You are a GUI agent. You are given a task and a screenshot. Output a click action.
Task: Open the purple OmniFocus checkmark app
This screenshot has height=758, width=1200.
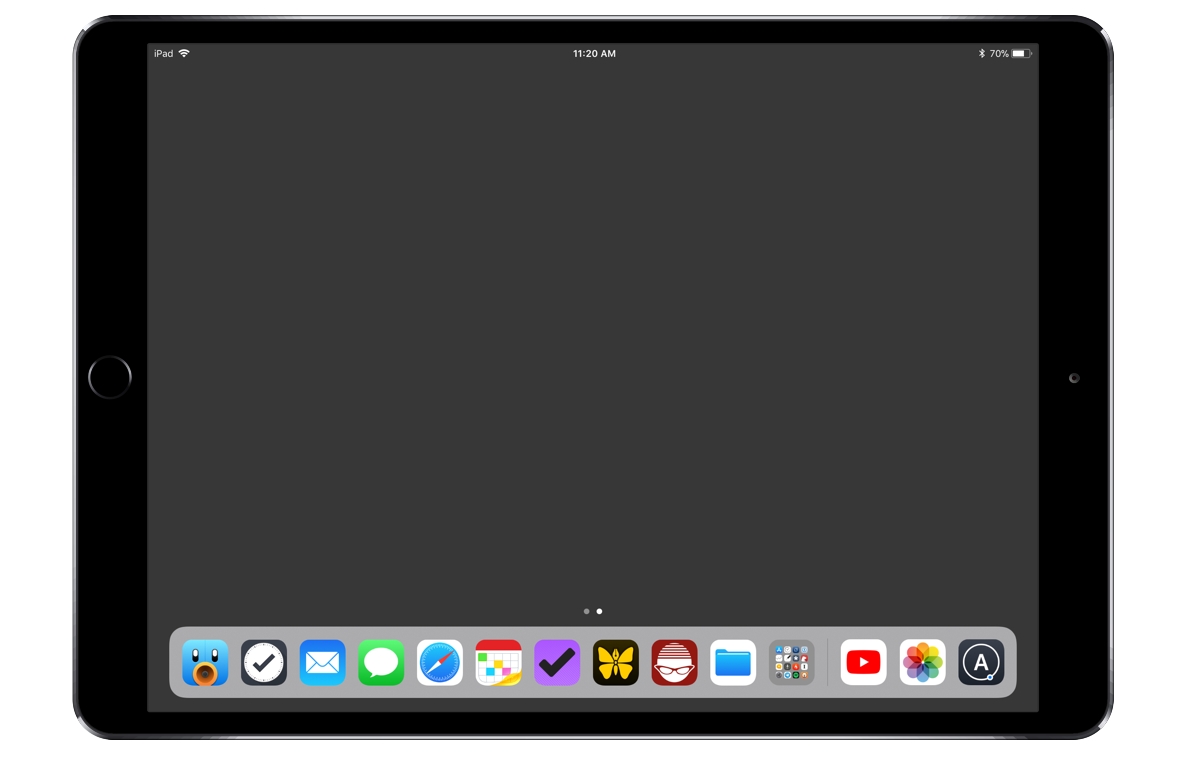point(557,662)
